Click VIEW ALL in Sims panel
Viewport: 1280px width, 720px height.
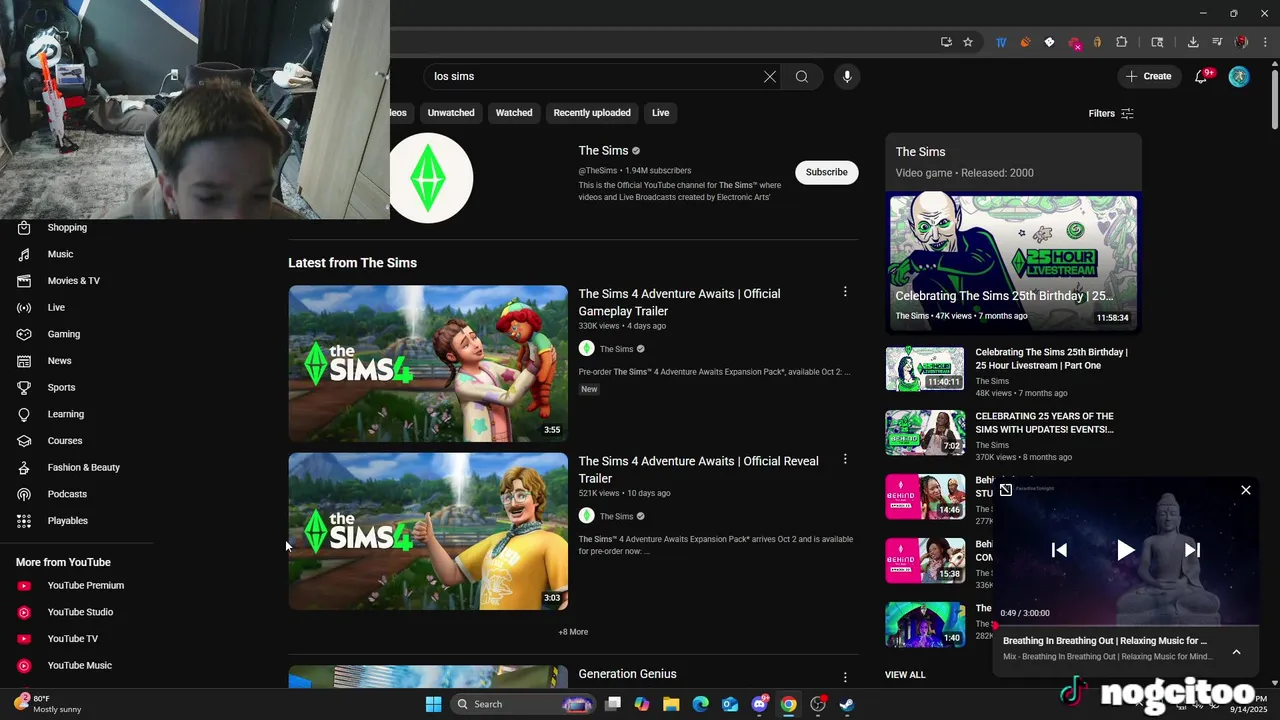pos(905,675)
